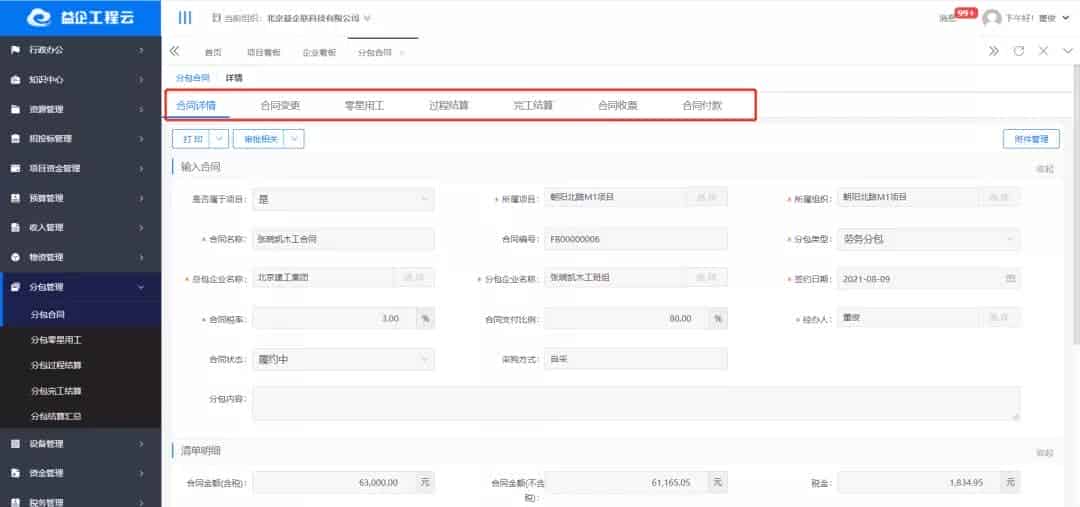This screenshot has width=1080, height=507.
Task: Click the user avatar icon
Action: (992, 19)
